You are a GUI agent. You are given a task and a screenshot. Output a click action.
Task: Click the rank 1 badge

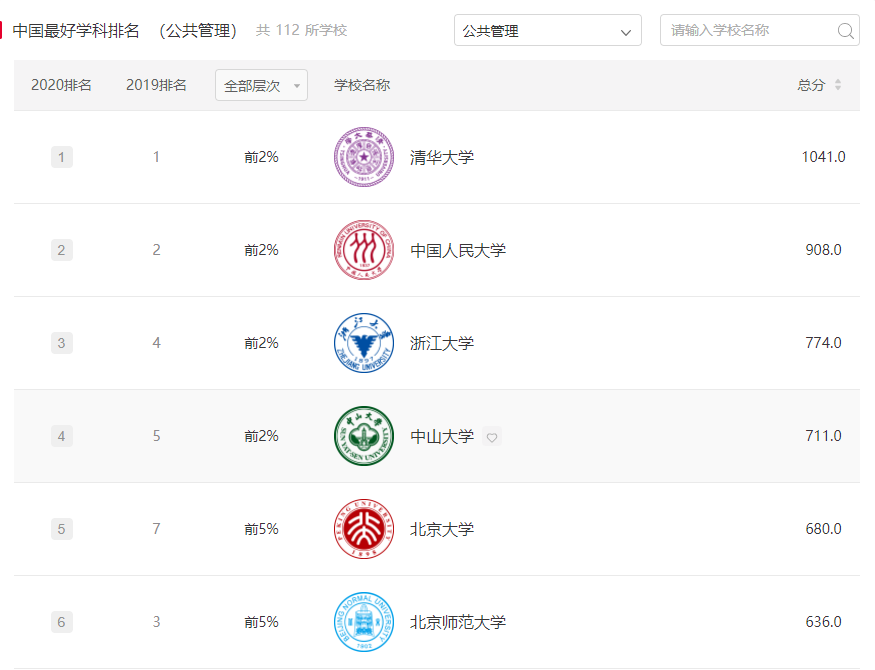click(61, 157)
